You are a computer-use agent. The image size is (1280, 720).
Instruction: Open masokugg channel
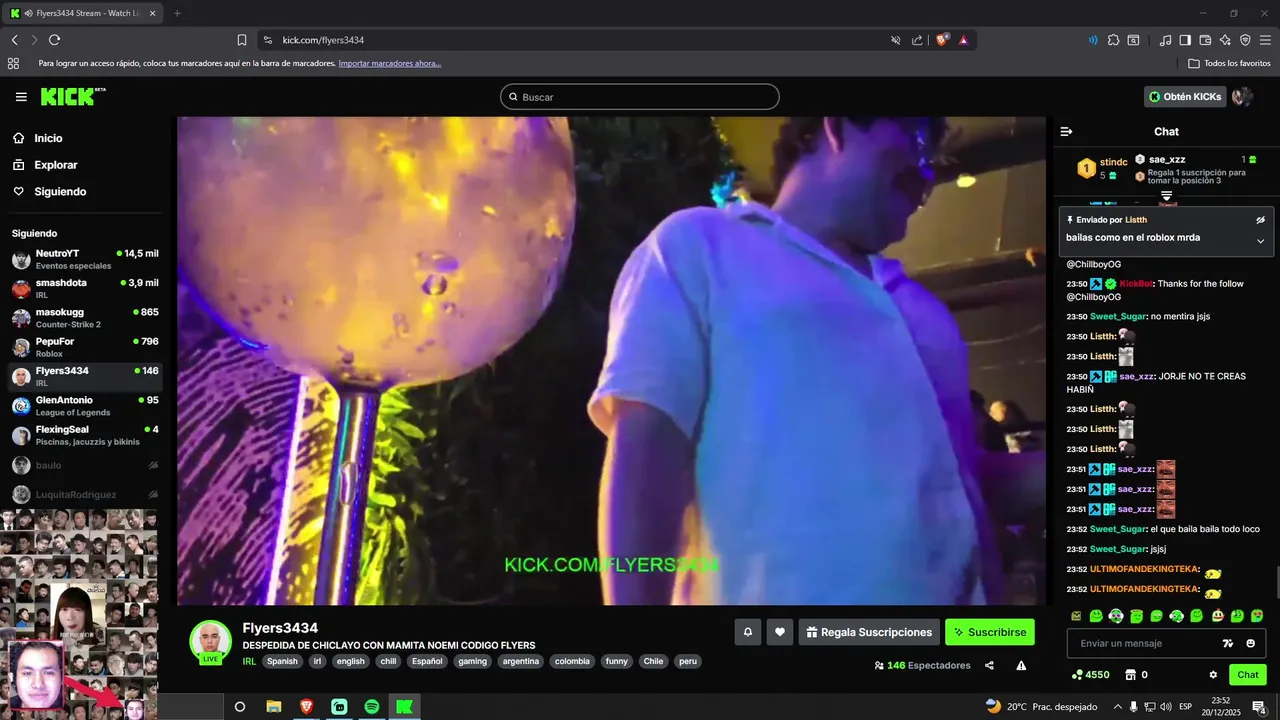pyautogui.click(x=85, y=318)
